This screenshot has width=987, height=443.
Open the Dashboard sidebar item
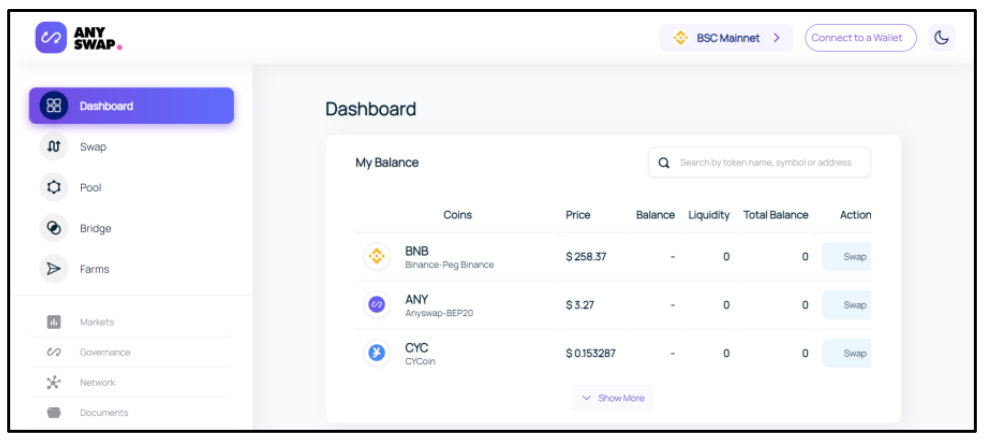coord(131,106)
